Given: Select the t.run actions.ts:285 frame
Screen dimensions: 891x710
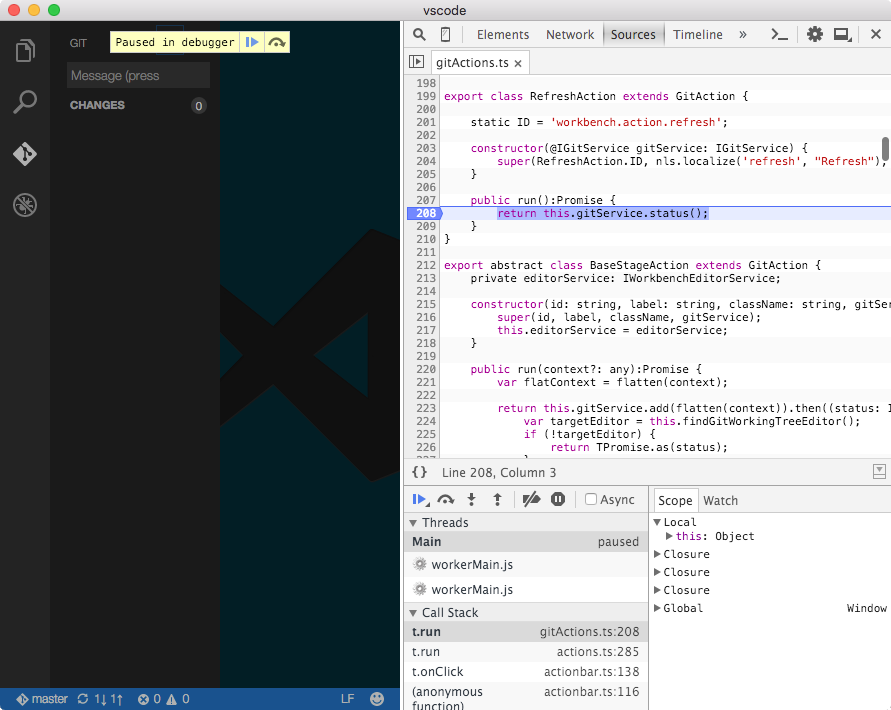Looking at the screenshot, I should (x=526, y=651).
